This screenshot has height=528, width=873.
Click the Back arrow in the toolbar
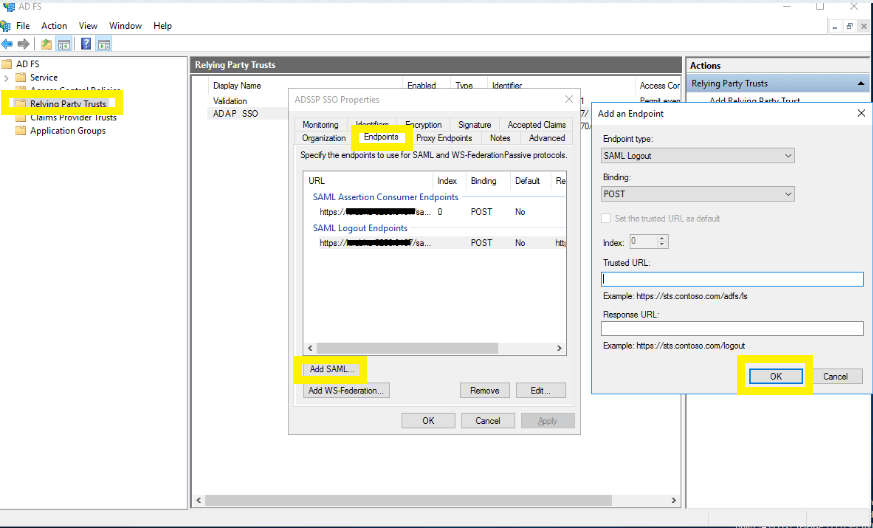(8, 44)
